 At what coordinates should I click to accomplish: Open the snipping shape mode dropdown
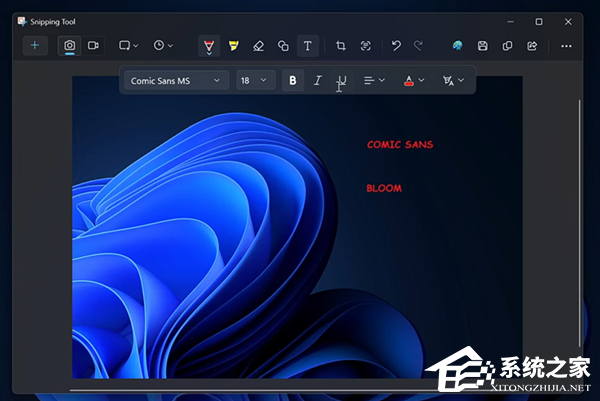[x=129, y=45]
